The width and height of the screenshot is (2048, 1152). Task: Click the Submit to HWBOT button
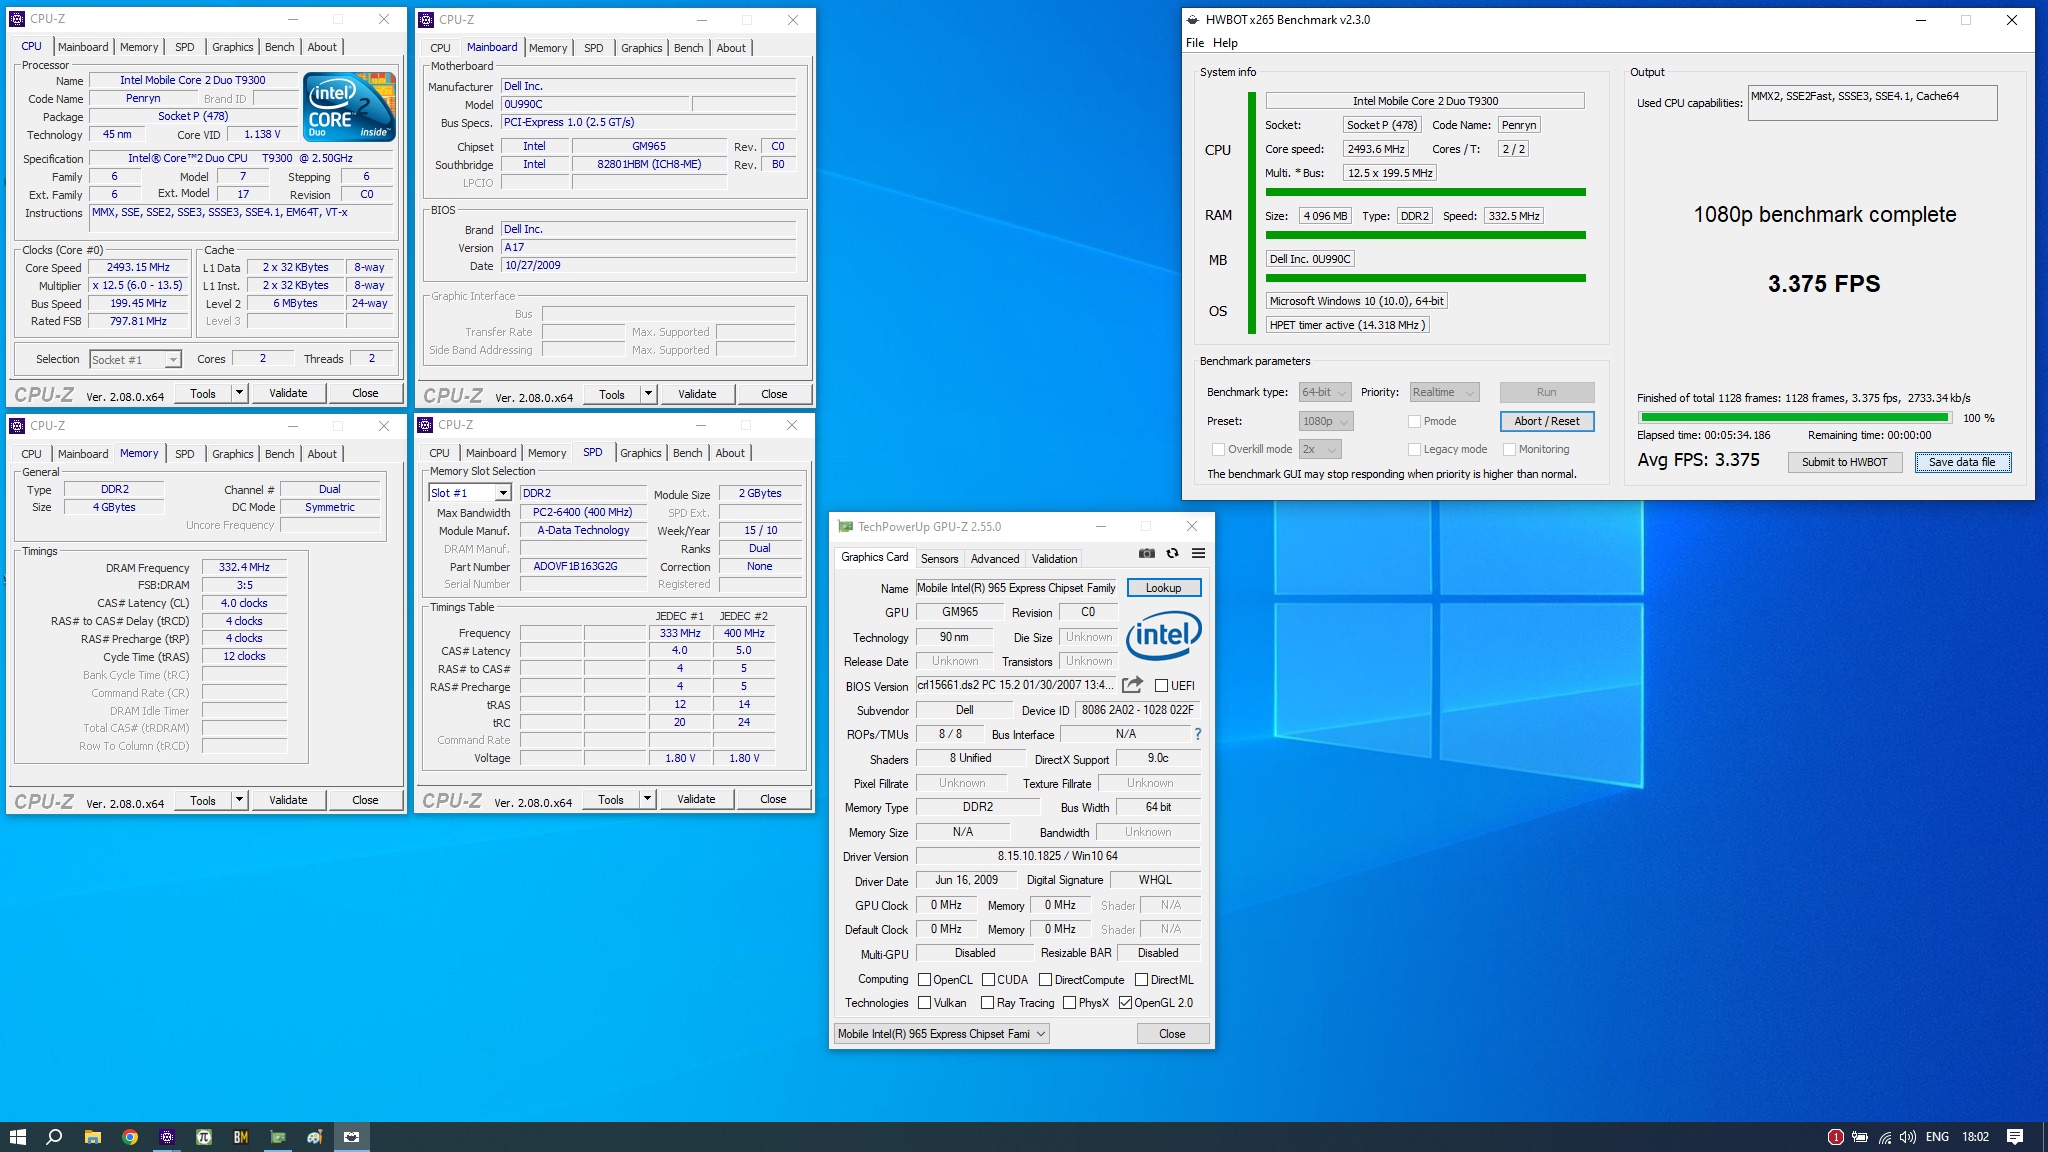click(1844, 462)
